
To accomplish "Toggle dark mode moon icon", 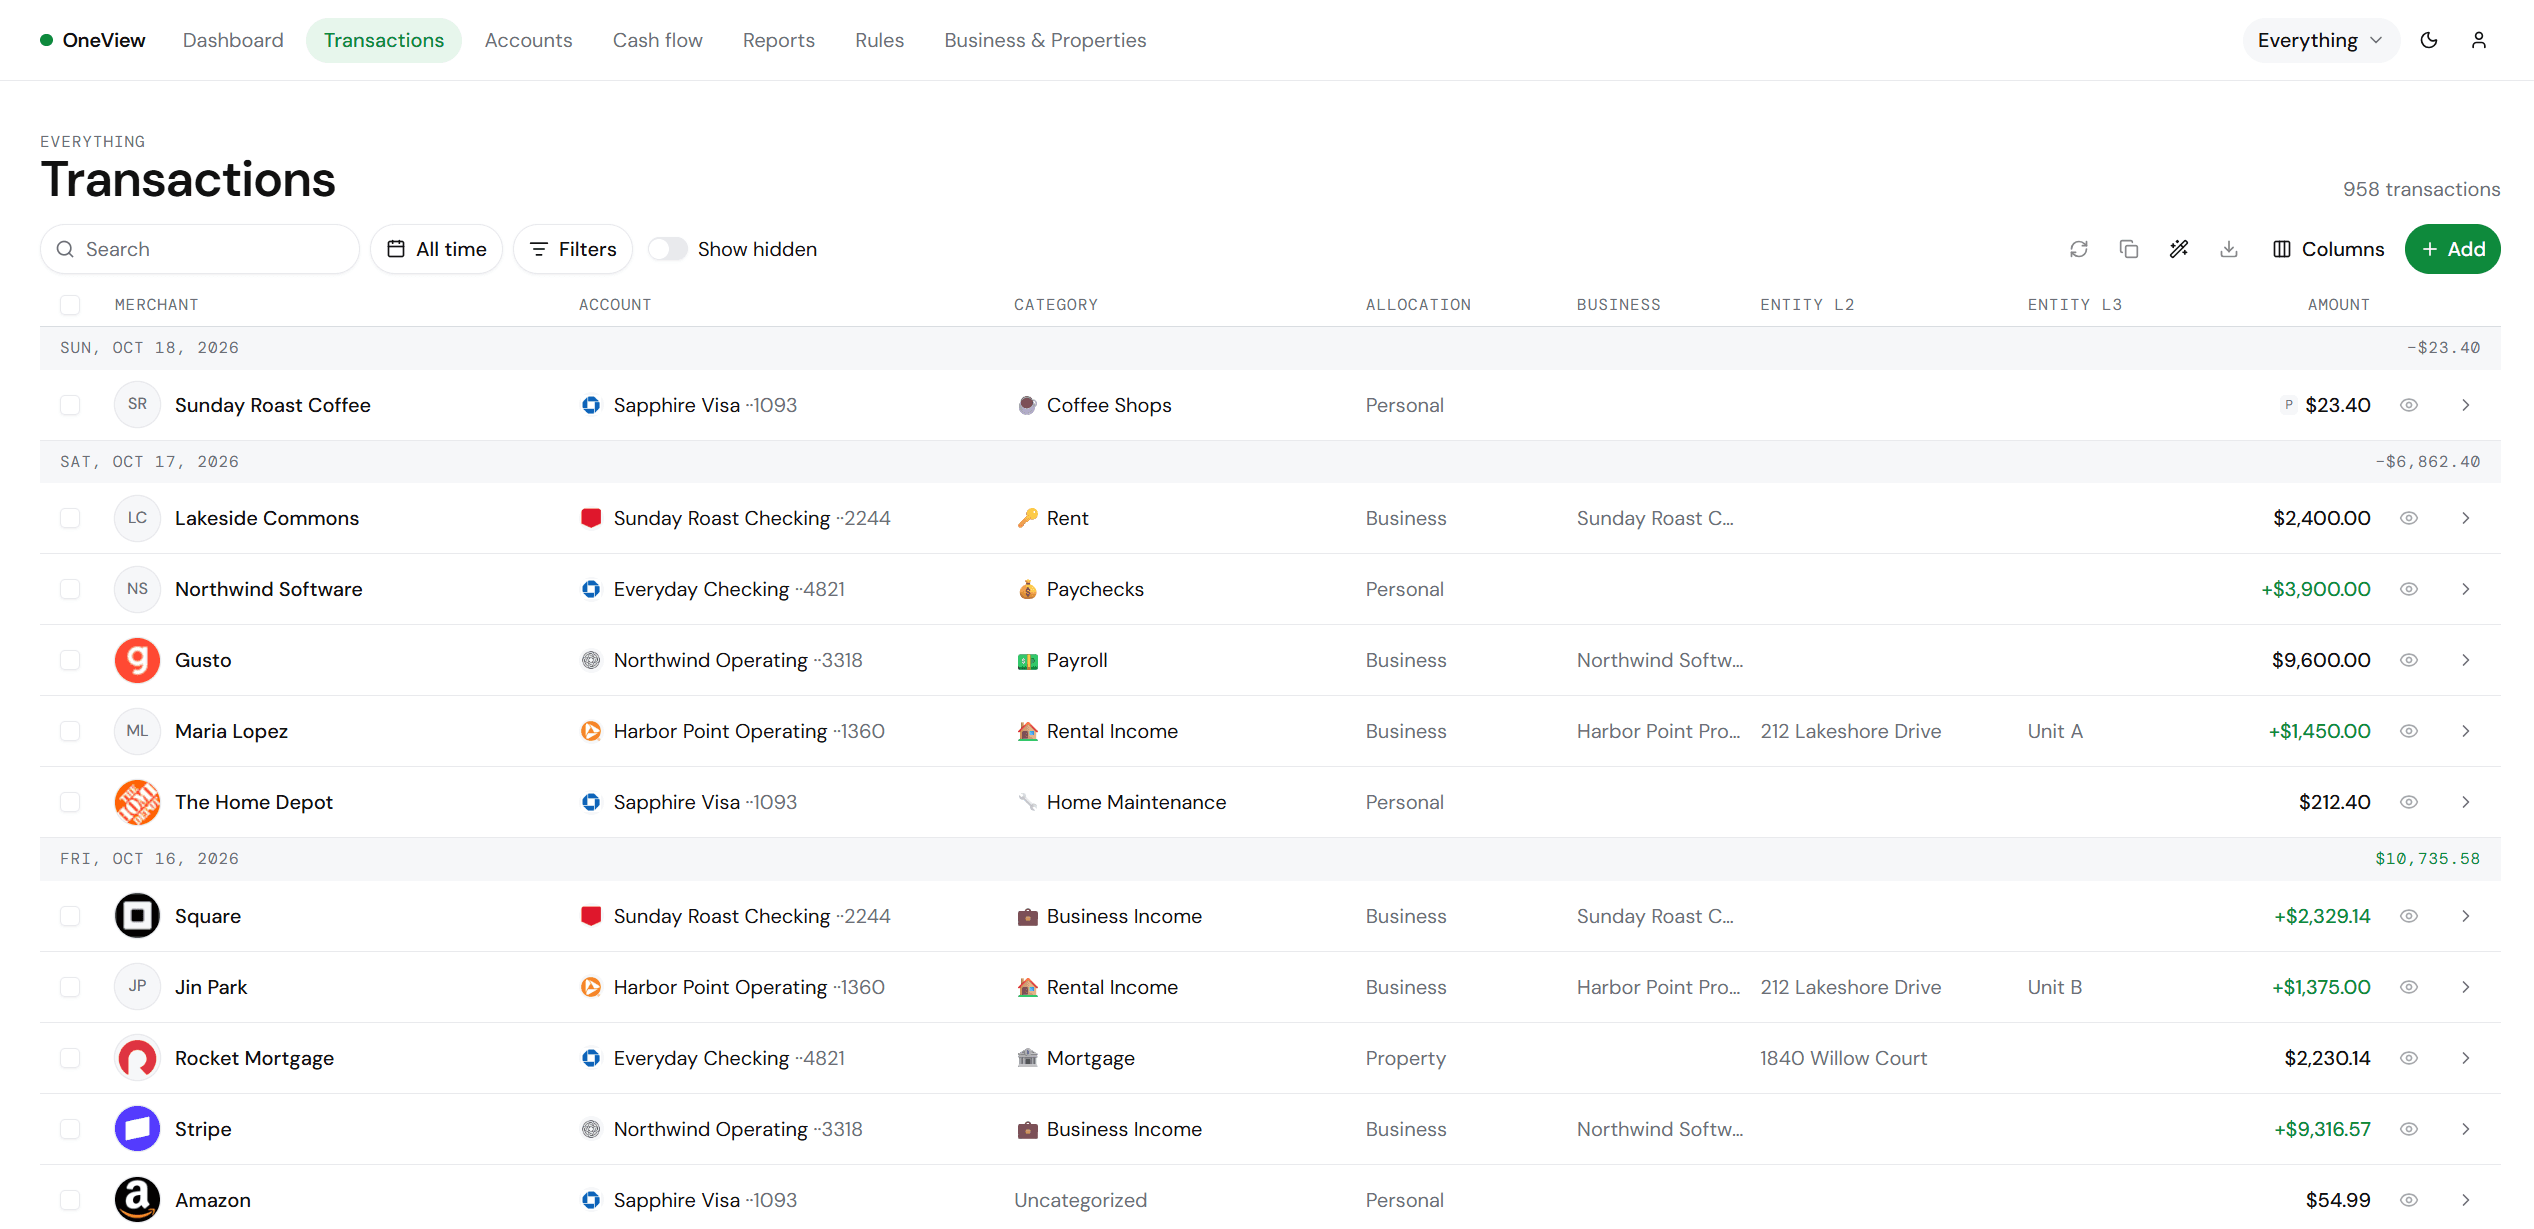I will pos(2429,40).
